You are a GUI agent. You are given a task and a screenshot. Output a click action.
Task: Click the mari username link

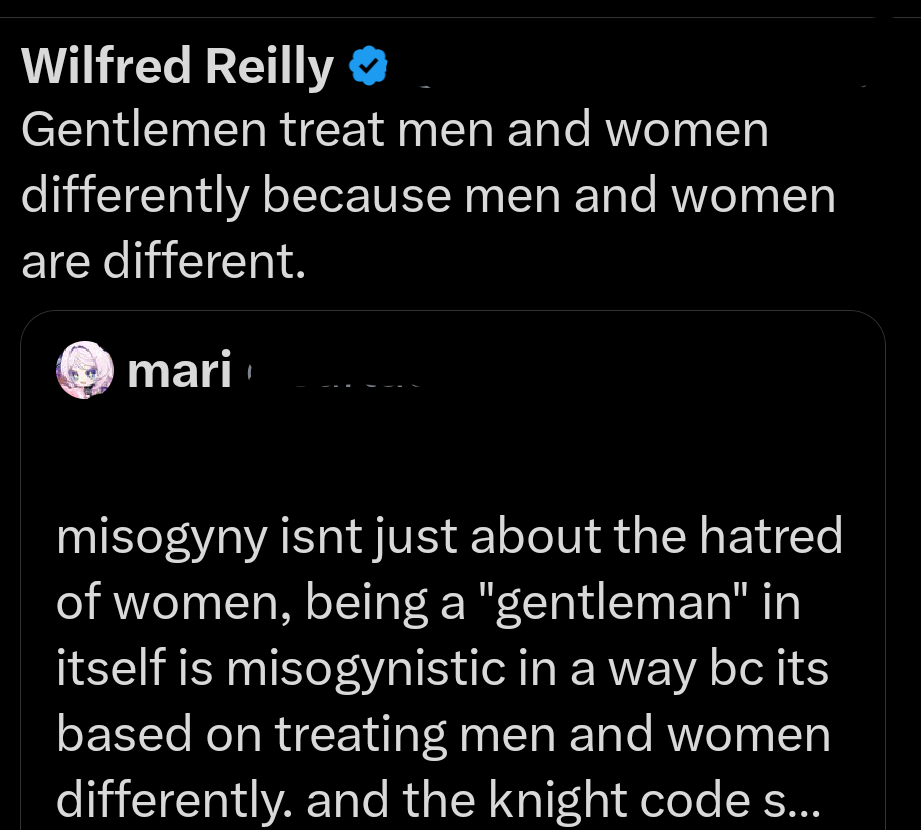[178, 370]
